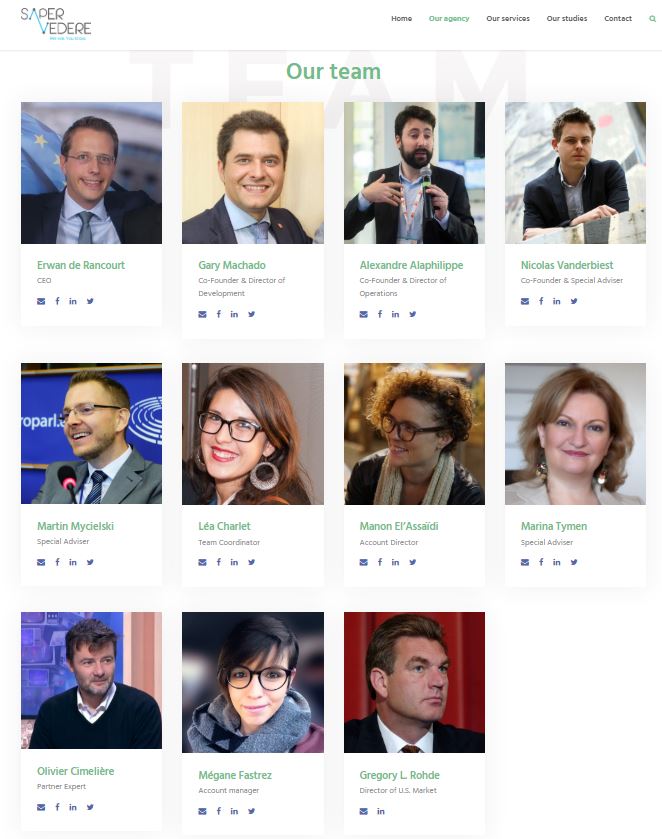The image size is (662, 839).
Task: Click the search icon in top navigation
Action: coord(652,19)
